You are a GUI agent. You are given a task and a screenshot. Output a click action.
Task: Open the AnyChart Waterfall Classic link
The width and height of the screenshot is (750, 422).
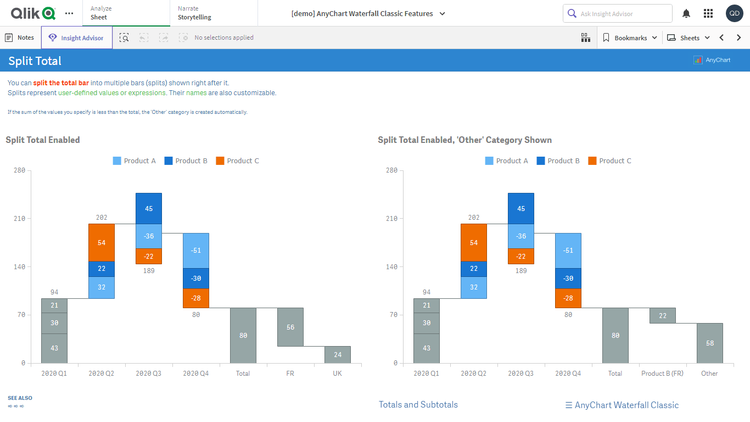pos(621,405)
